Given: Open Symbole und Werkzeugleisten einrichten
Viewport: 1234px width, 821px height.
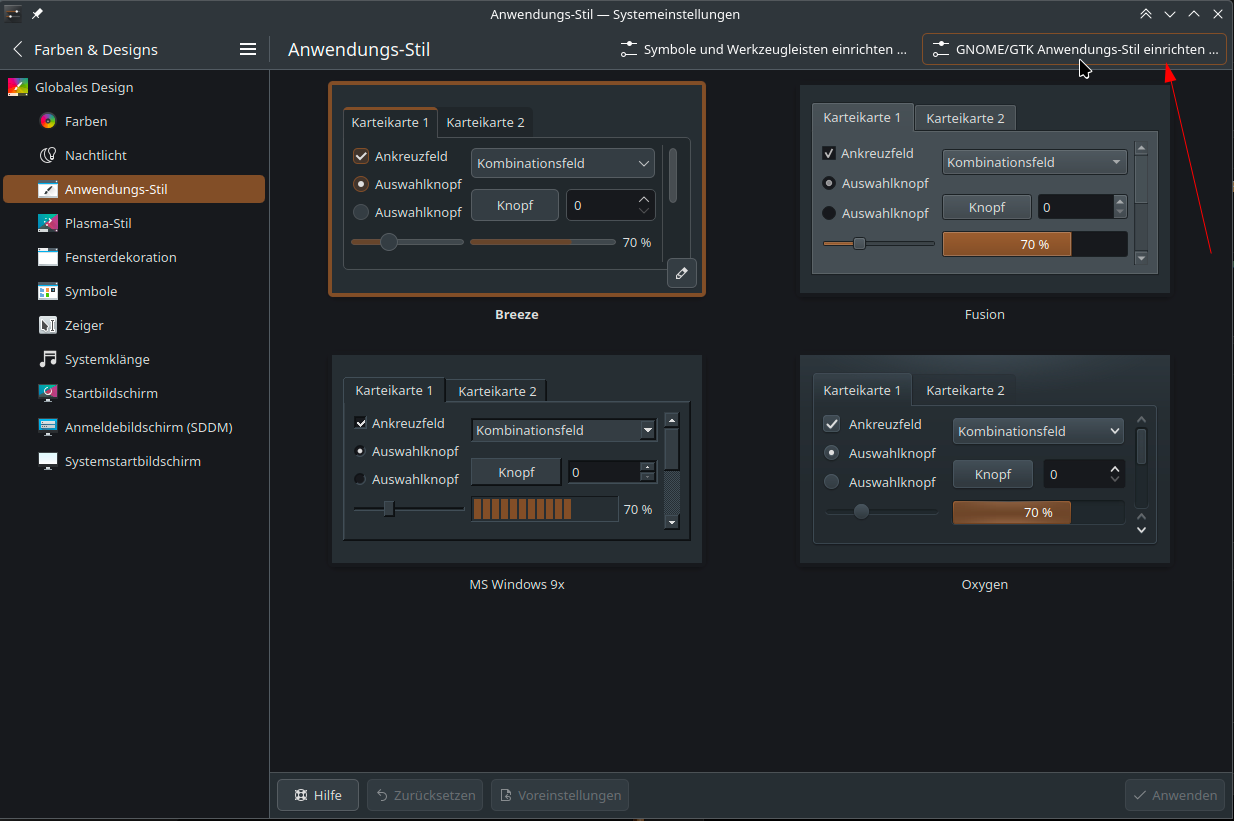Looking at the screenshot, I should point(763,49).
